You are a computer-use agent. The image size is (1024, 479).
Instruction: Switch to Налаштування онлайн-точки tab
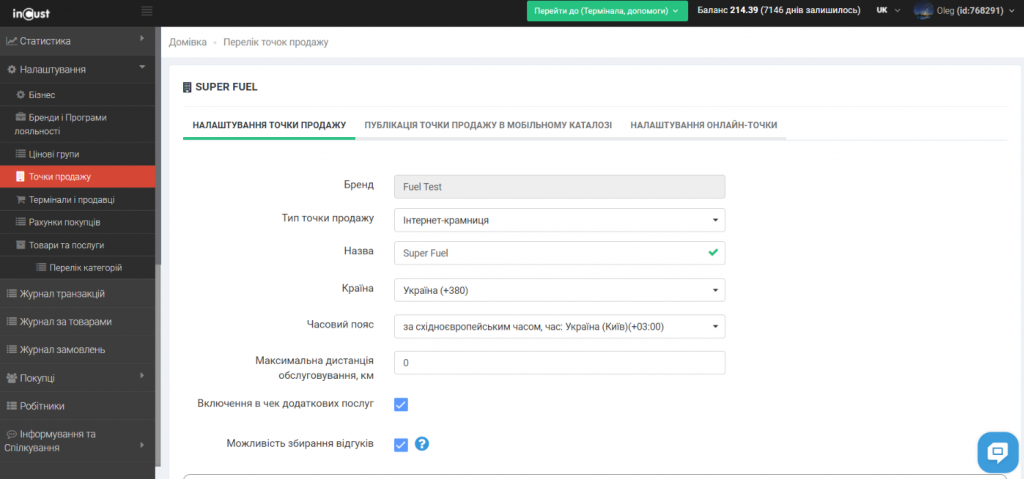tap(703, 126)
